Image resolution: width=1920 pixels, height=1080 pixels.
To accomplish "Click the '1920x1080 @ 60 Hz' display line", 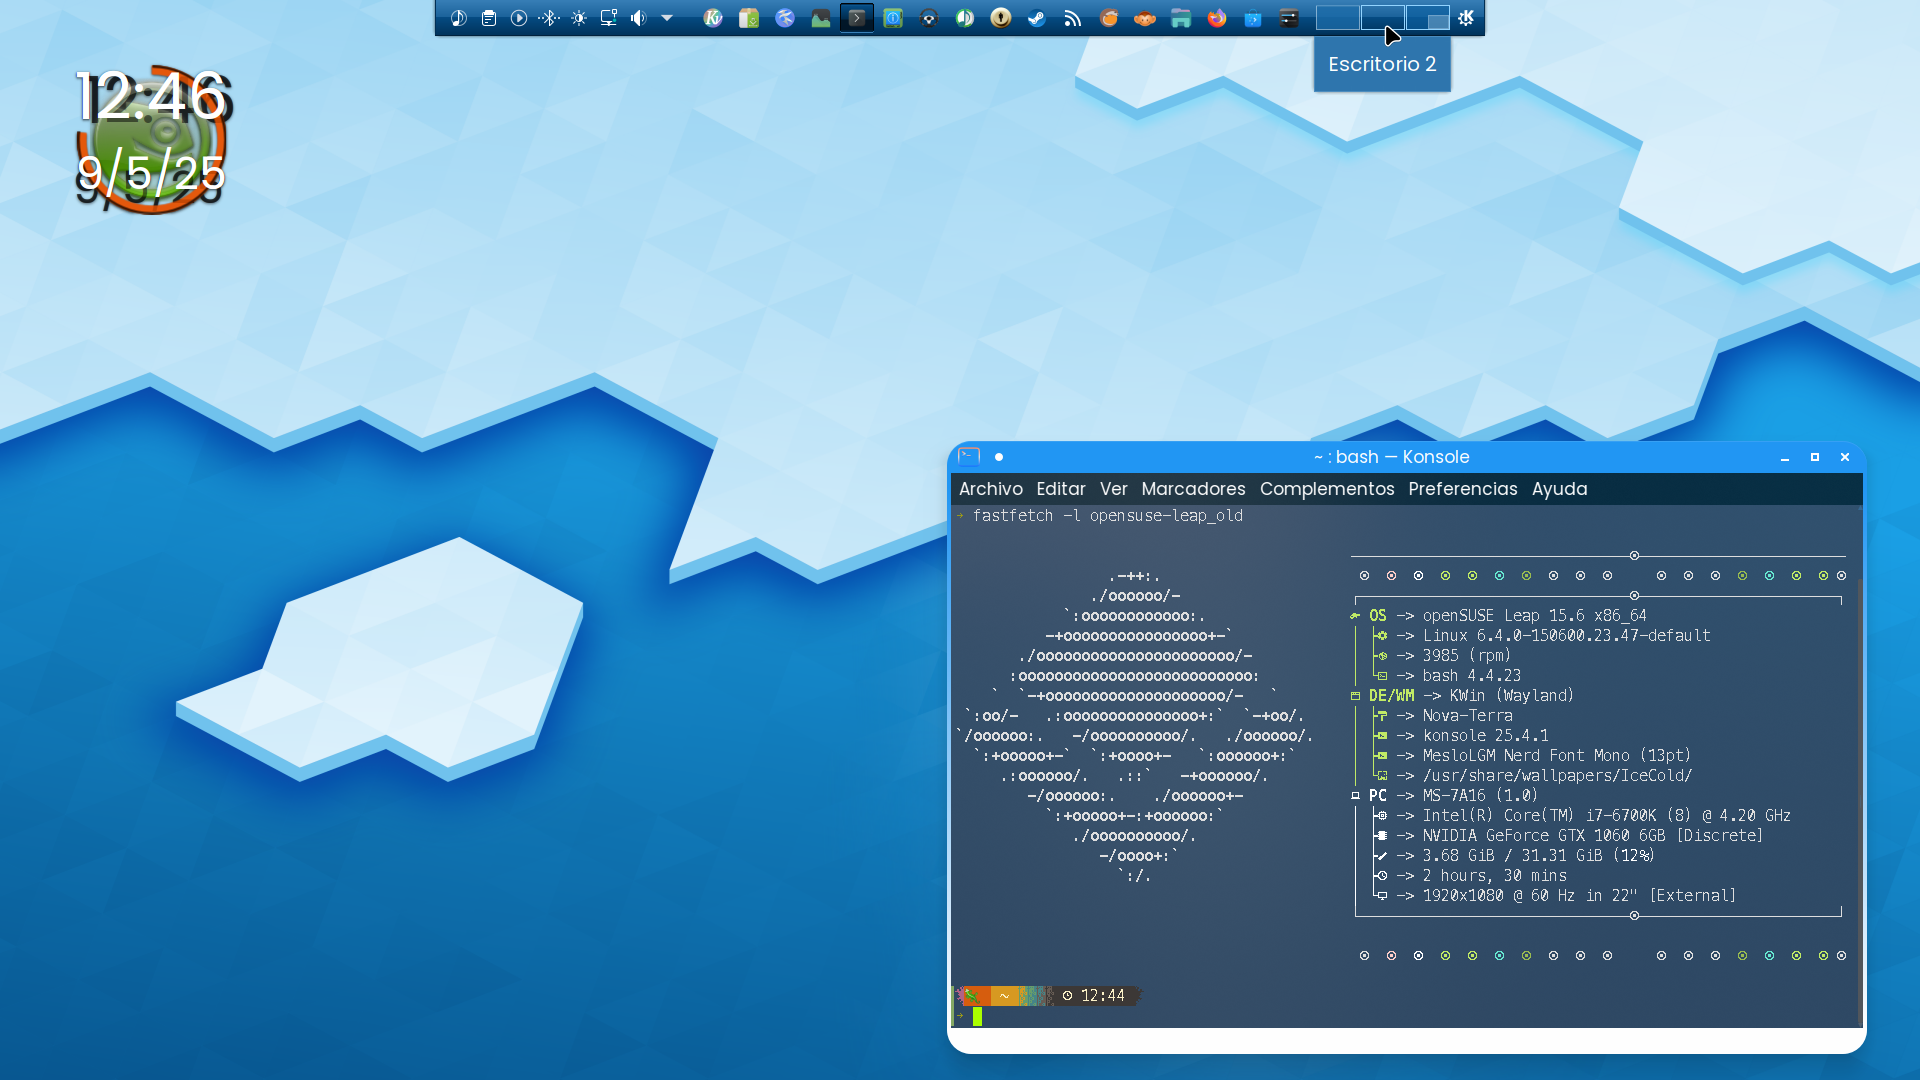I will (x=1579, y=896).
